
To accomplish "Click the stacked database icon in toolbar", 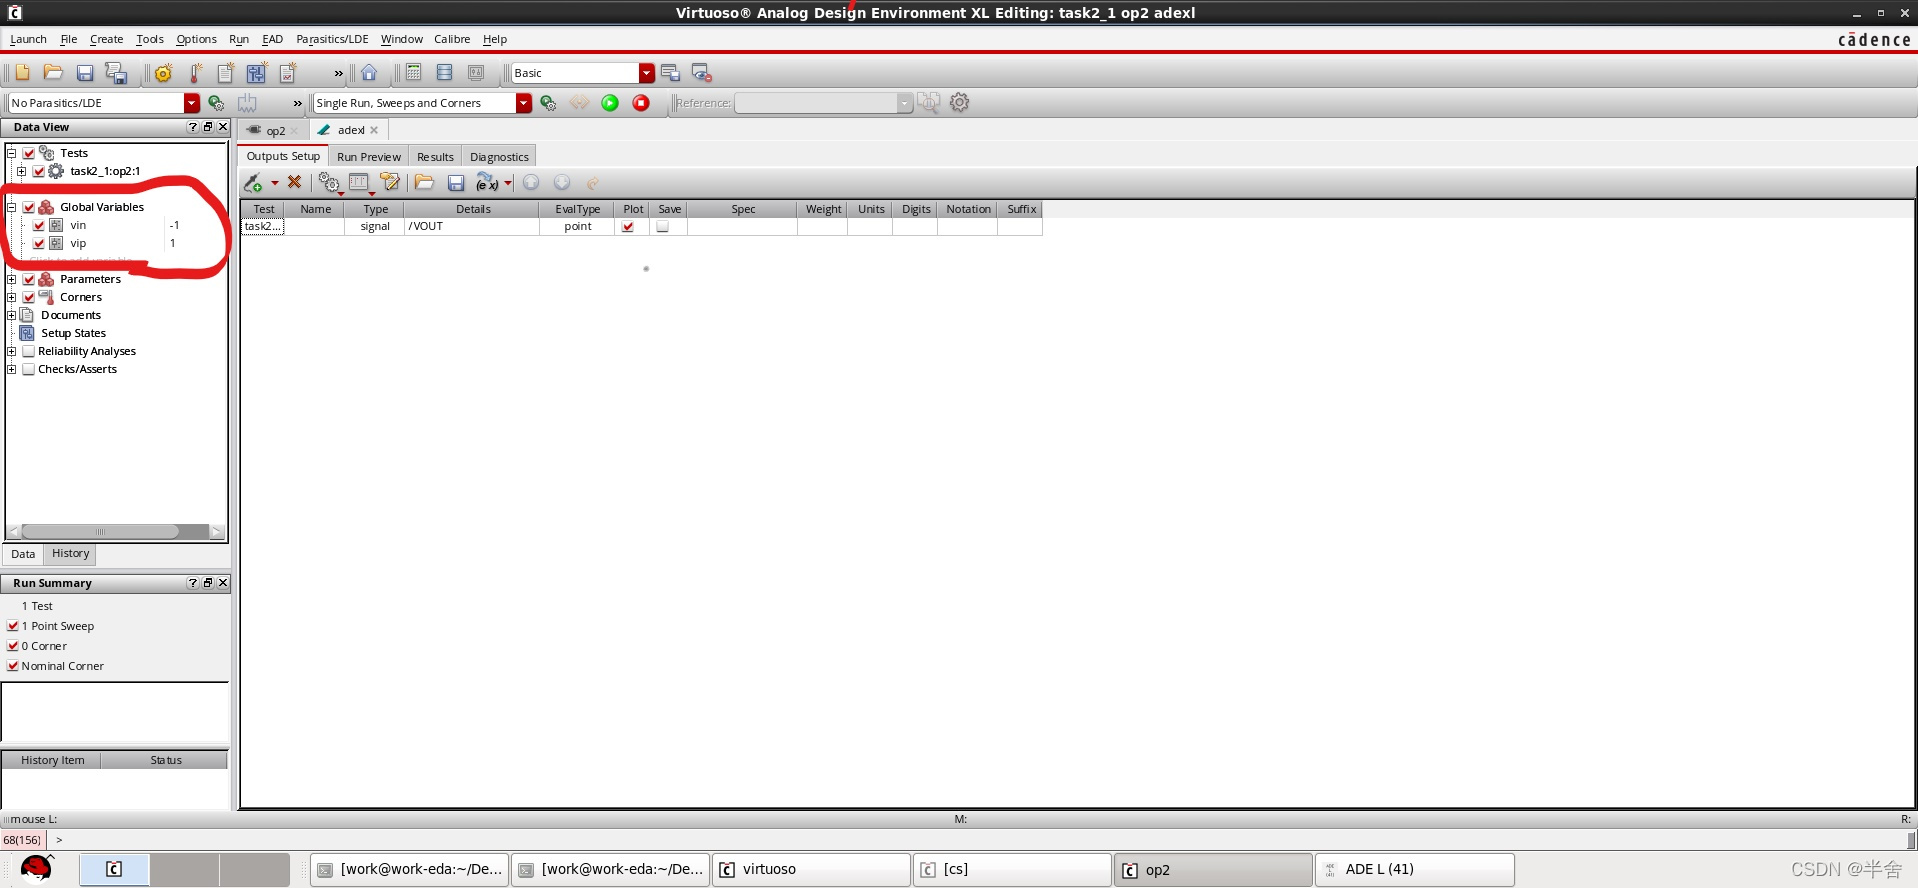I will click(445, 73).
